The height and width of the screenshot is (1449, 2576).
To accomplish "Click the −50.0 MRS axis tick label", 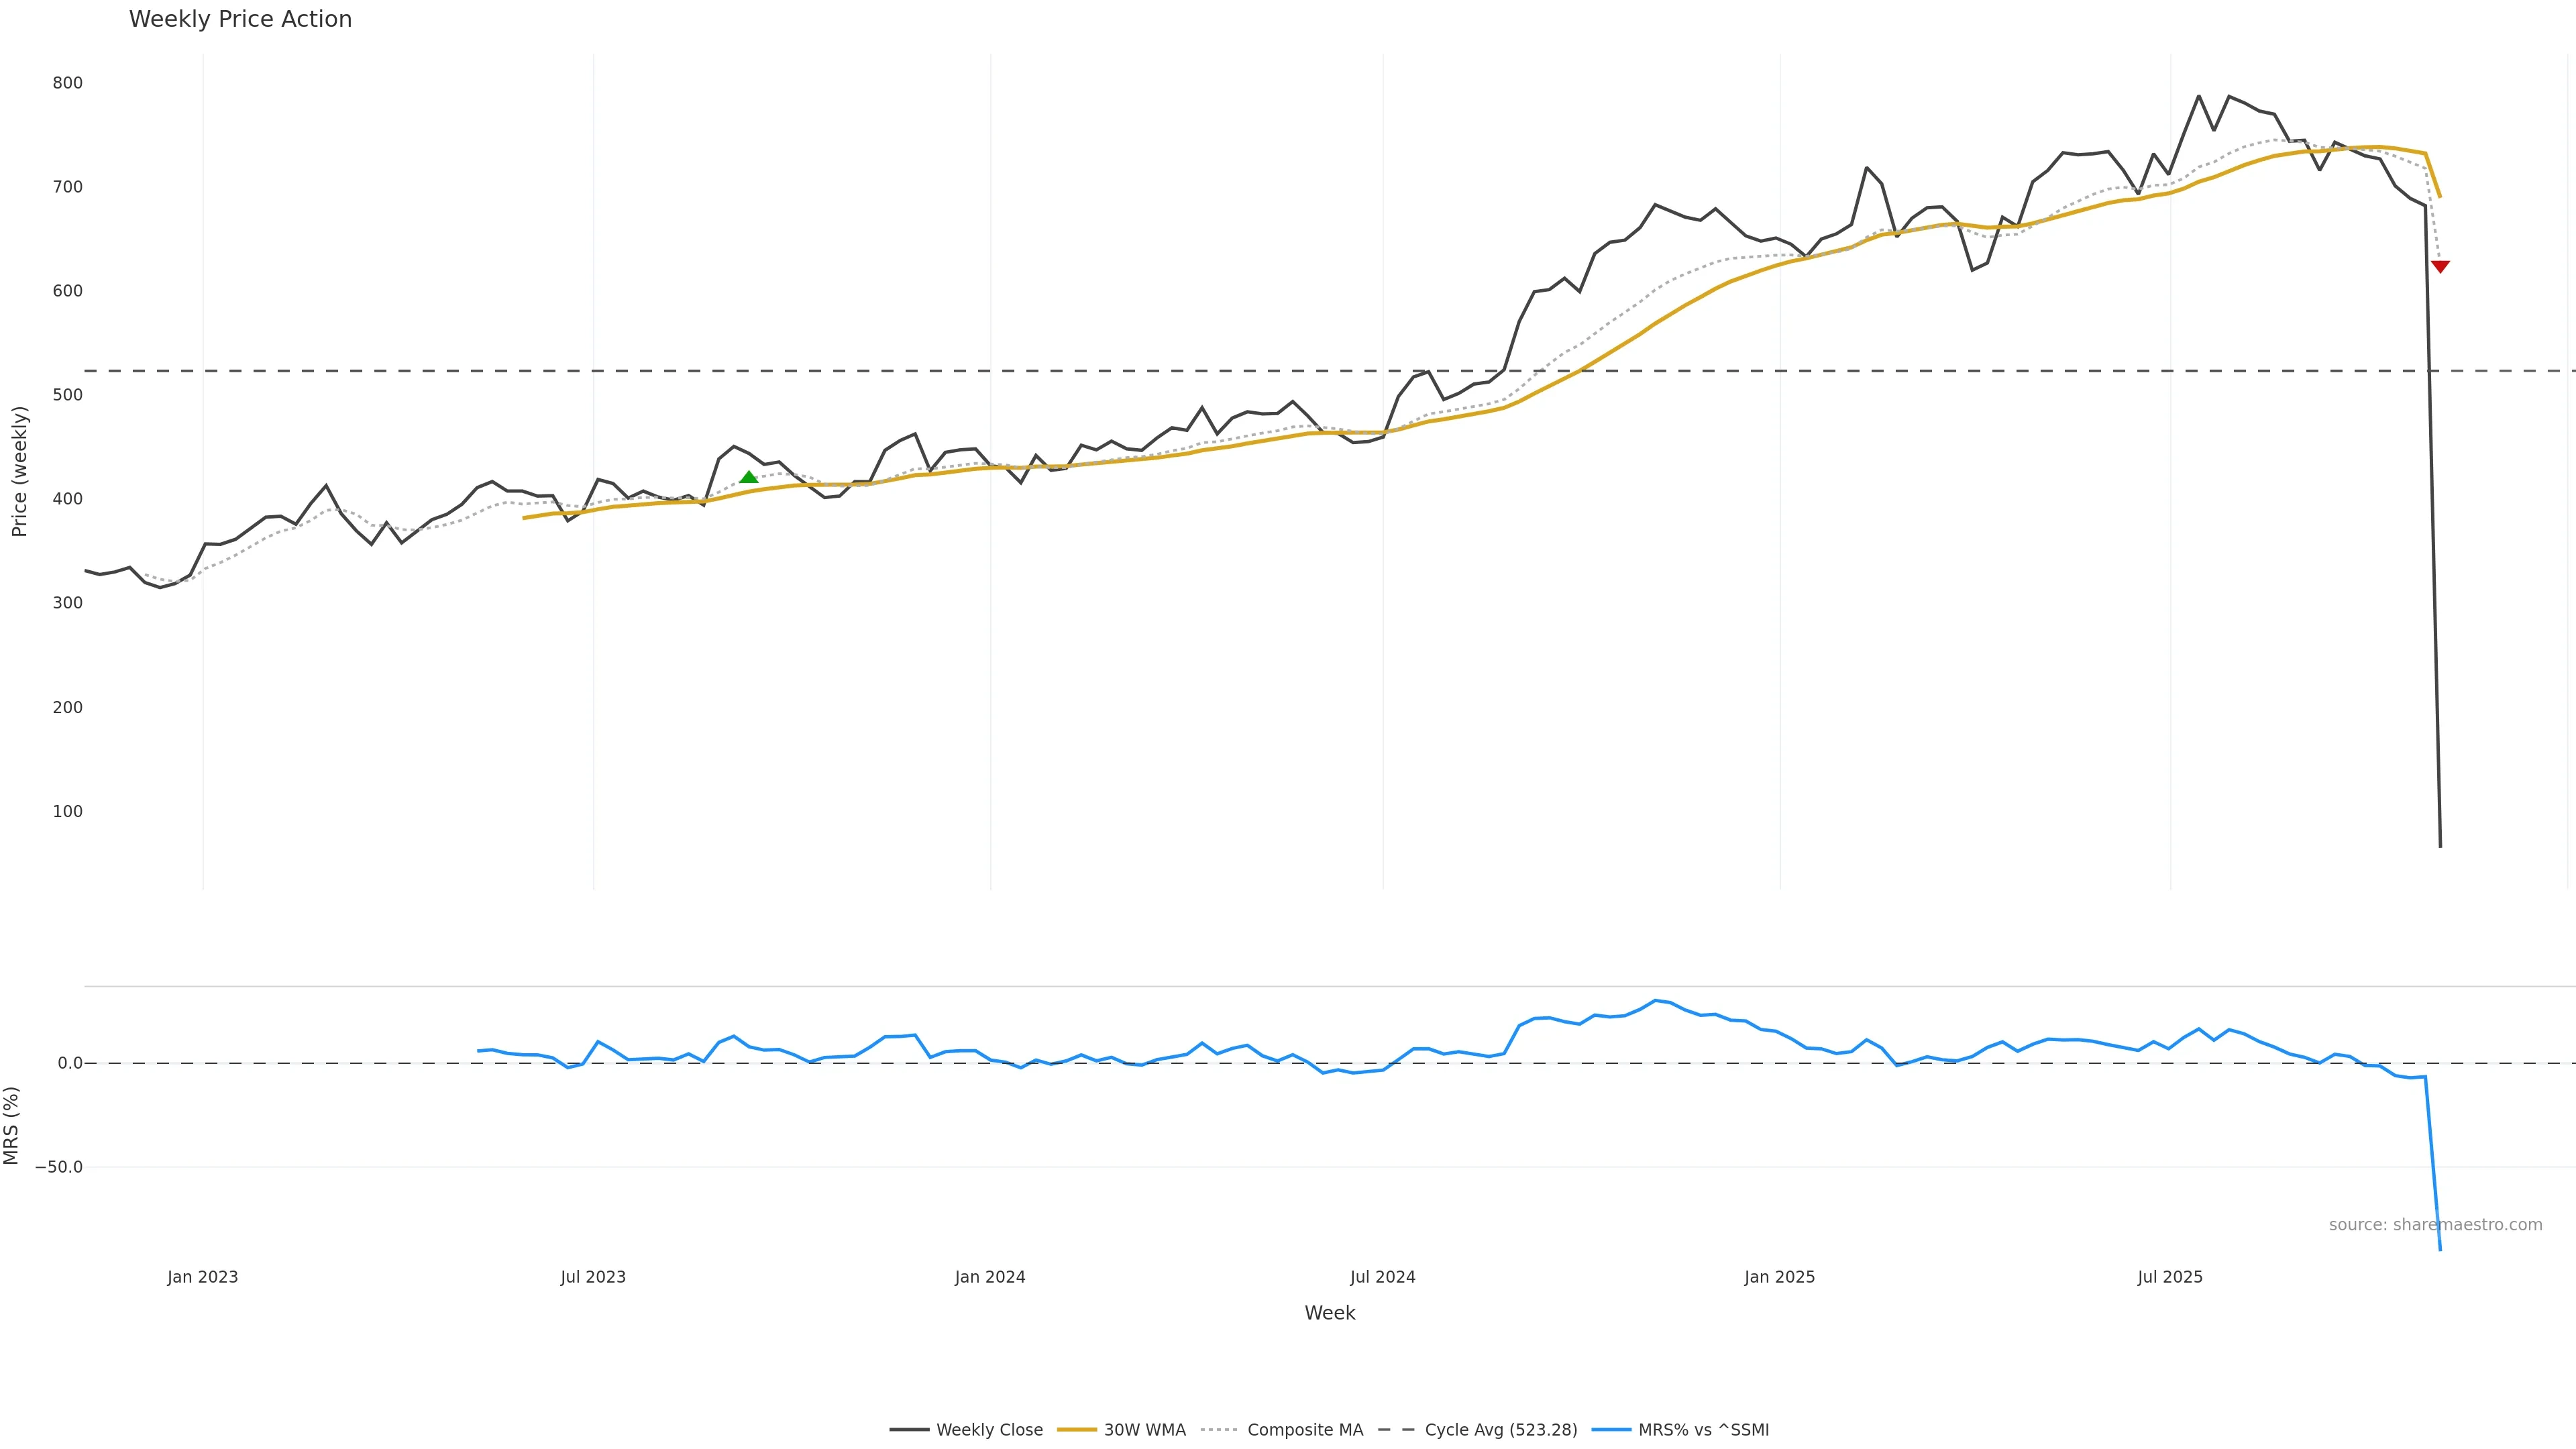I will click(59, 1167).
